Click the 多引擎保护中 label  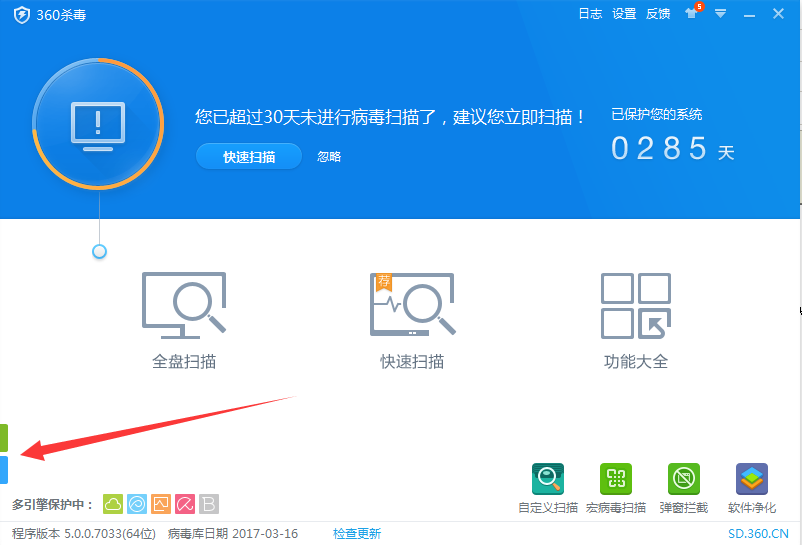[53, 505]
